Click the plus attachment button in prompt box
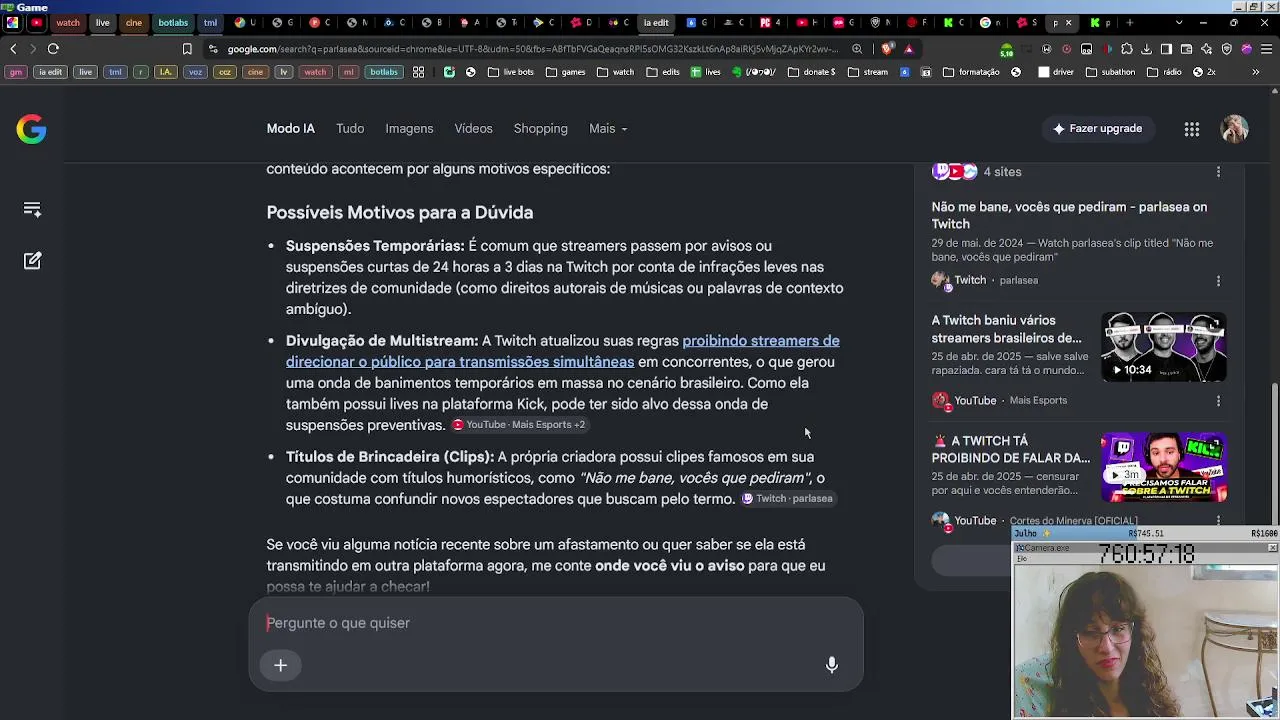Screen dimensions: 1280x720 pyautogui.click(x=281, y=665)
